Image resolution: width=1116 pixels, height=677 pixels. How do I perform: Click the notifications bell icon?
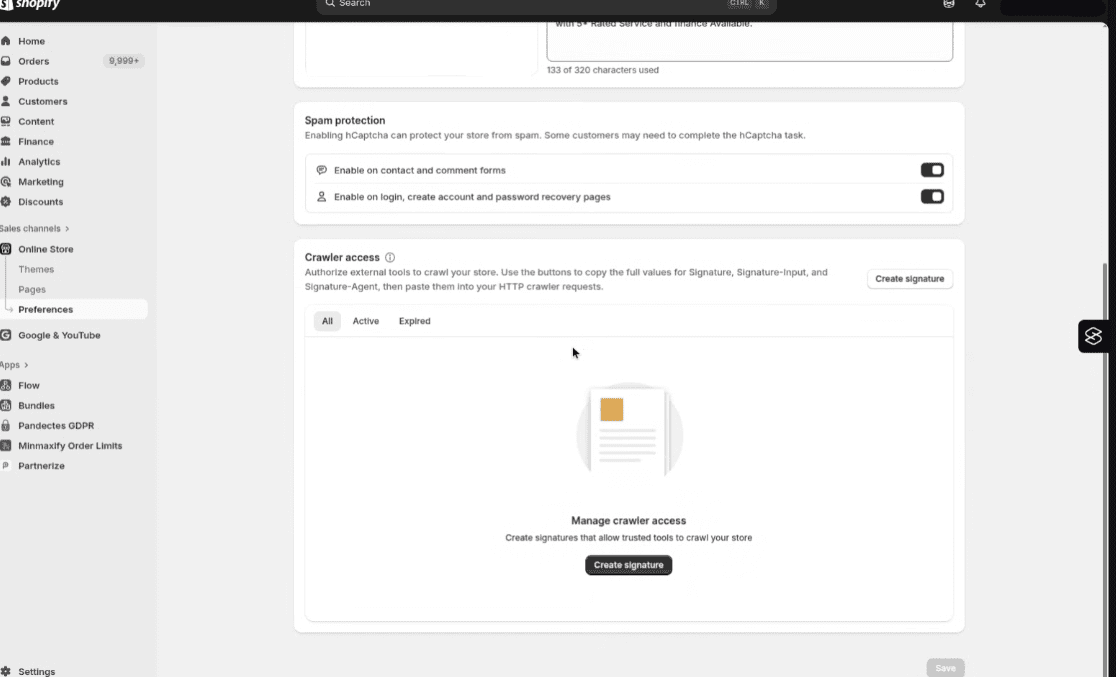click(x=980, y=4)
